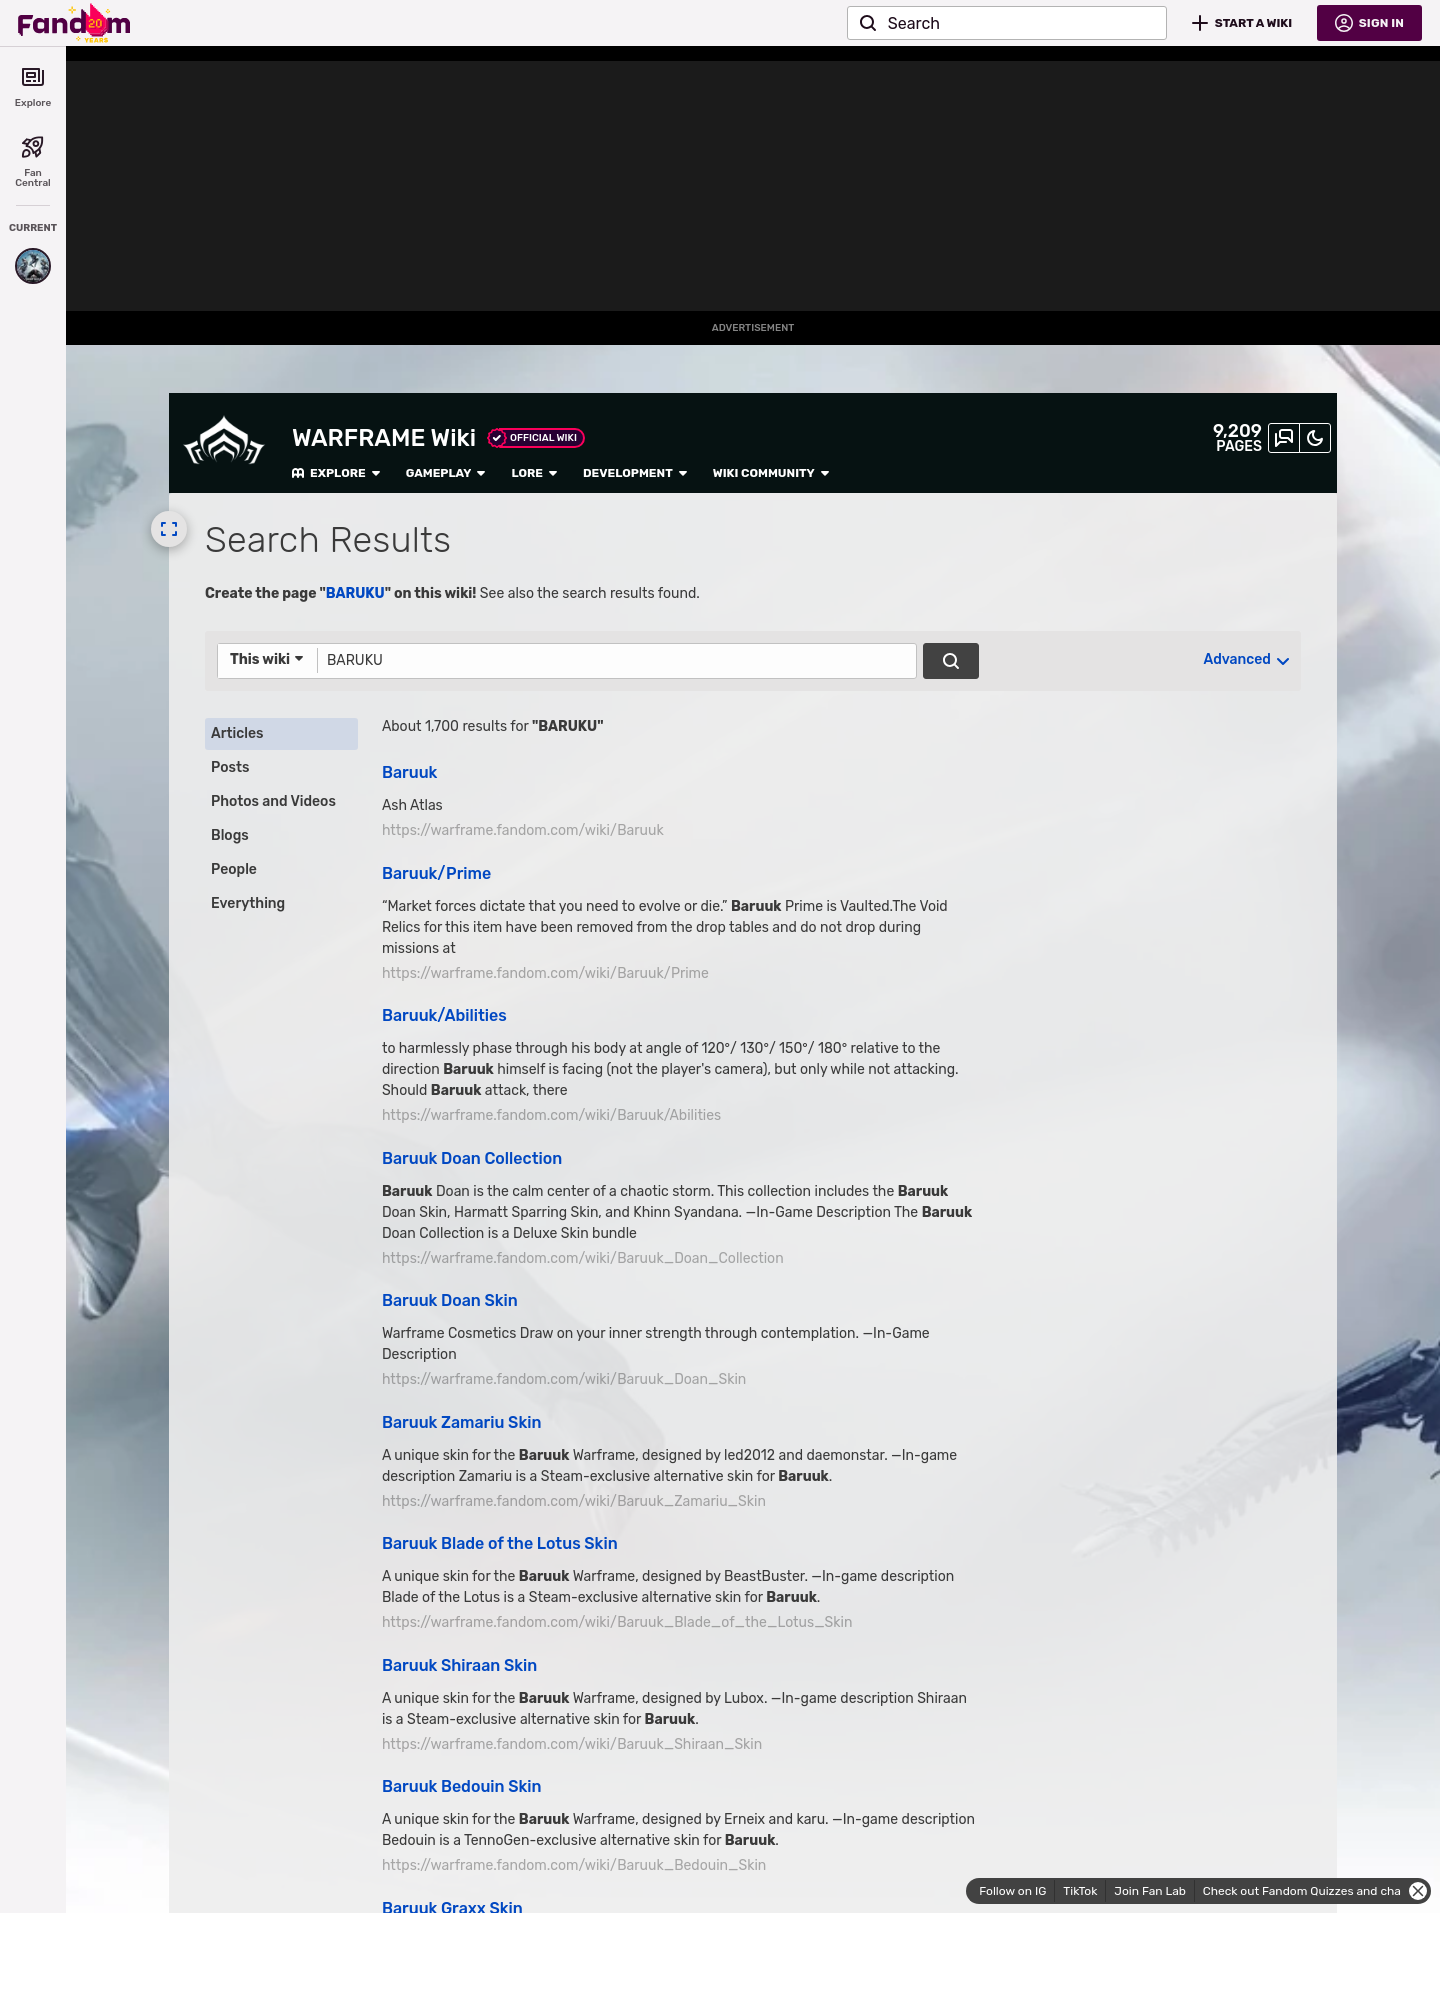Open the Warframe lotus logo
This screenshot has height=2000, width=1440.
click(x=224, y=441)
